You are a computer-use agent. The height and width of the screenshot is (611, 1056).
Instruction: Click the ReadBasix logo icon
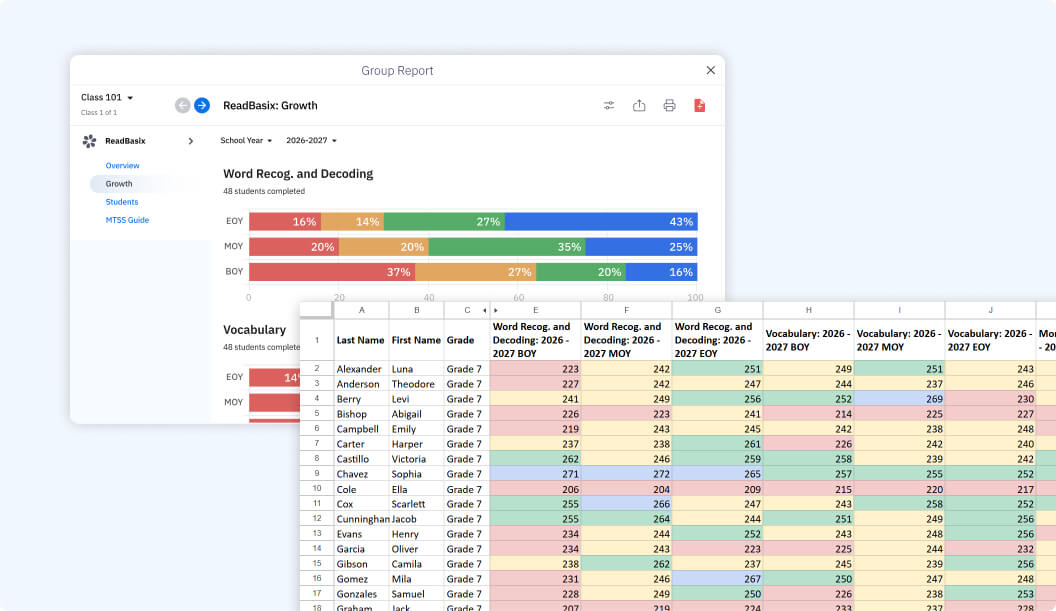[89, 141]
